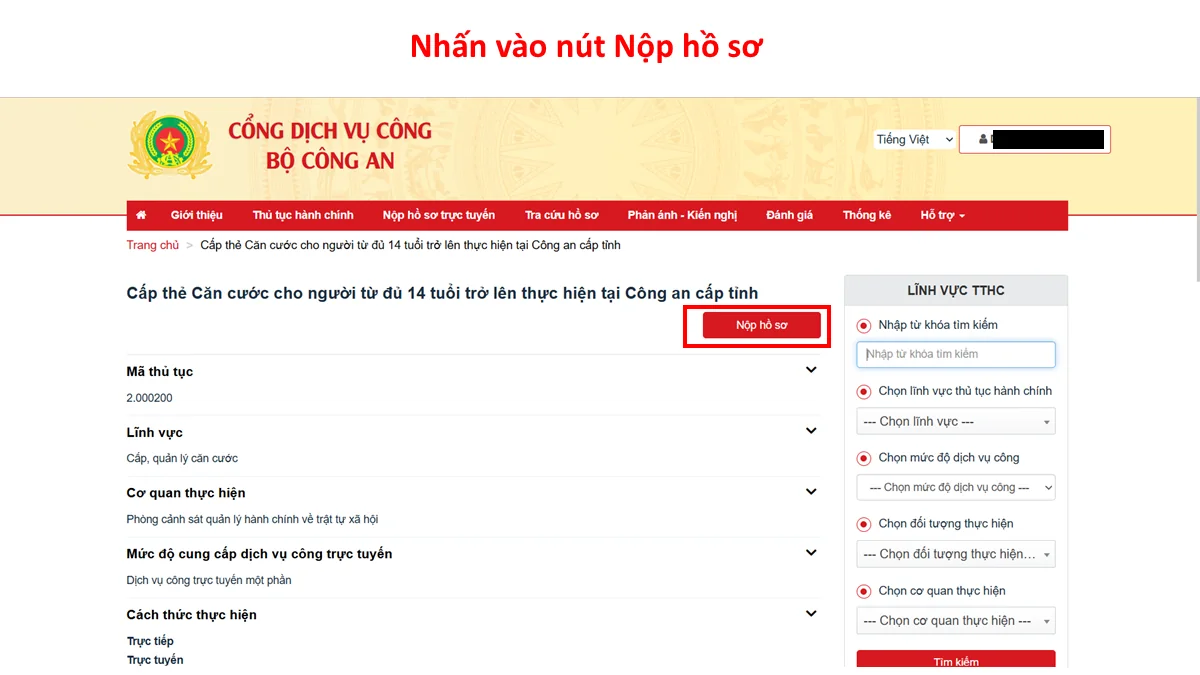Collapse Mức độ cung cấp dịch vụ section

click(811, 553)
